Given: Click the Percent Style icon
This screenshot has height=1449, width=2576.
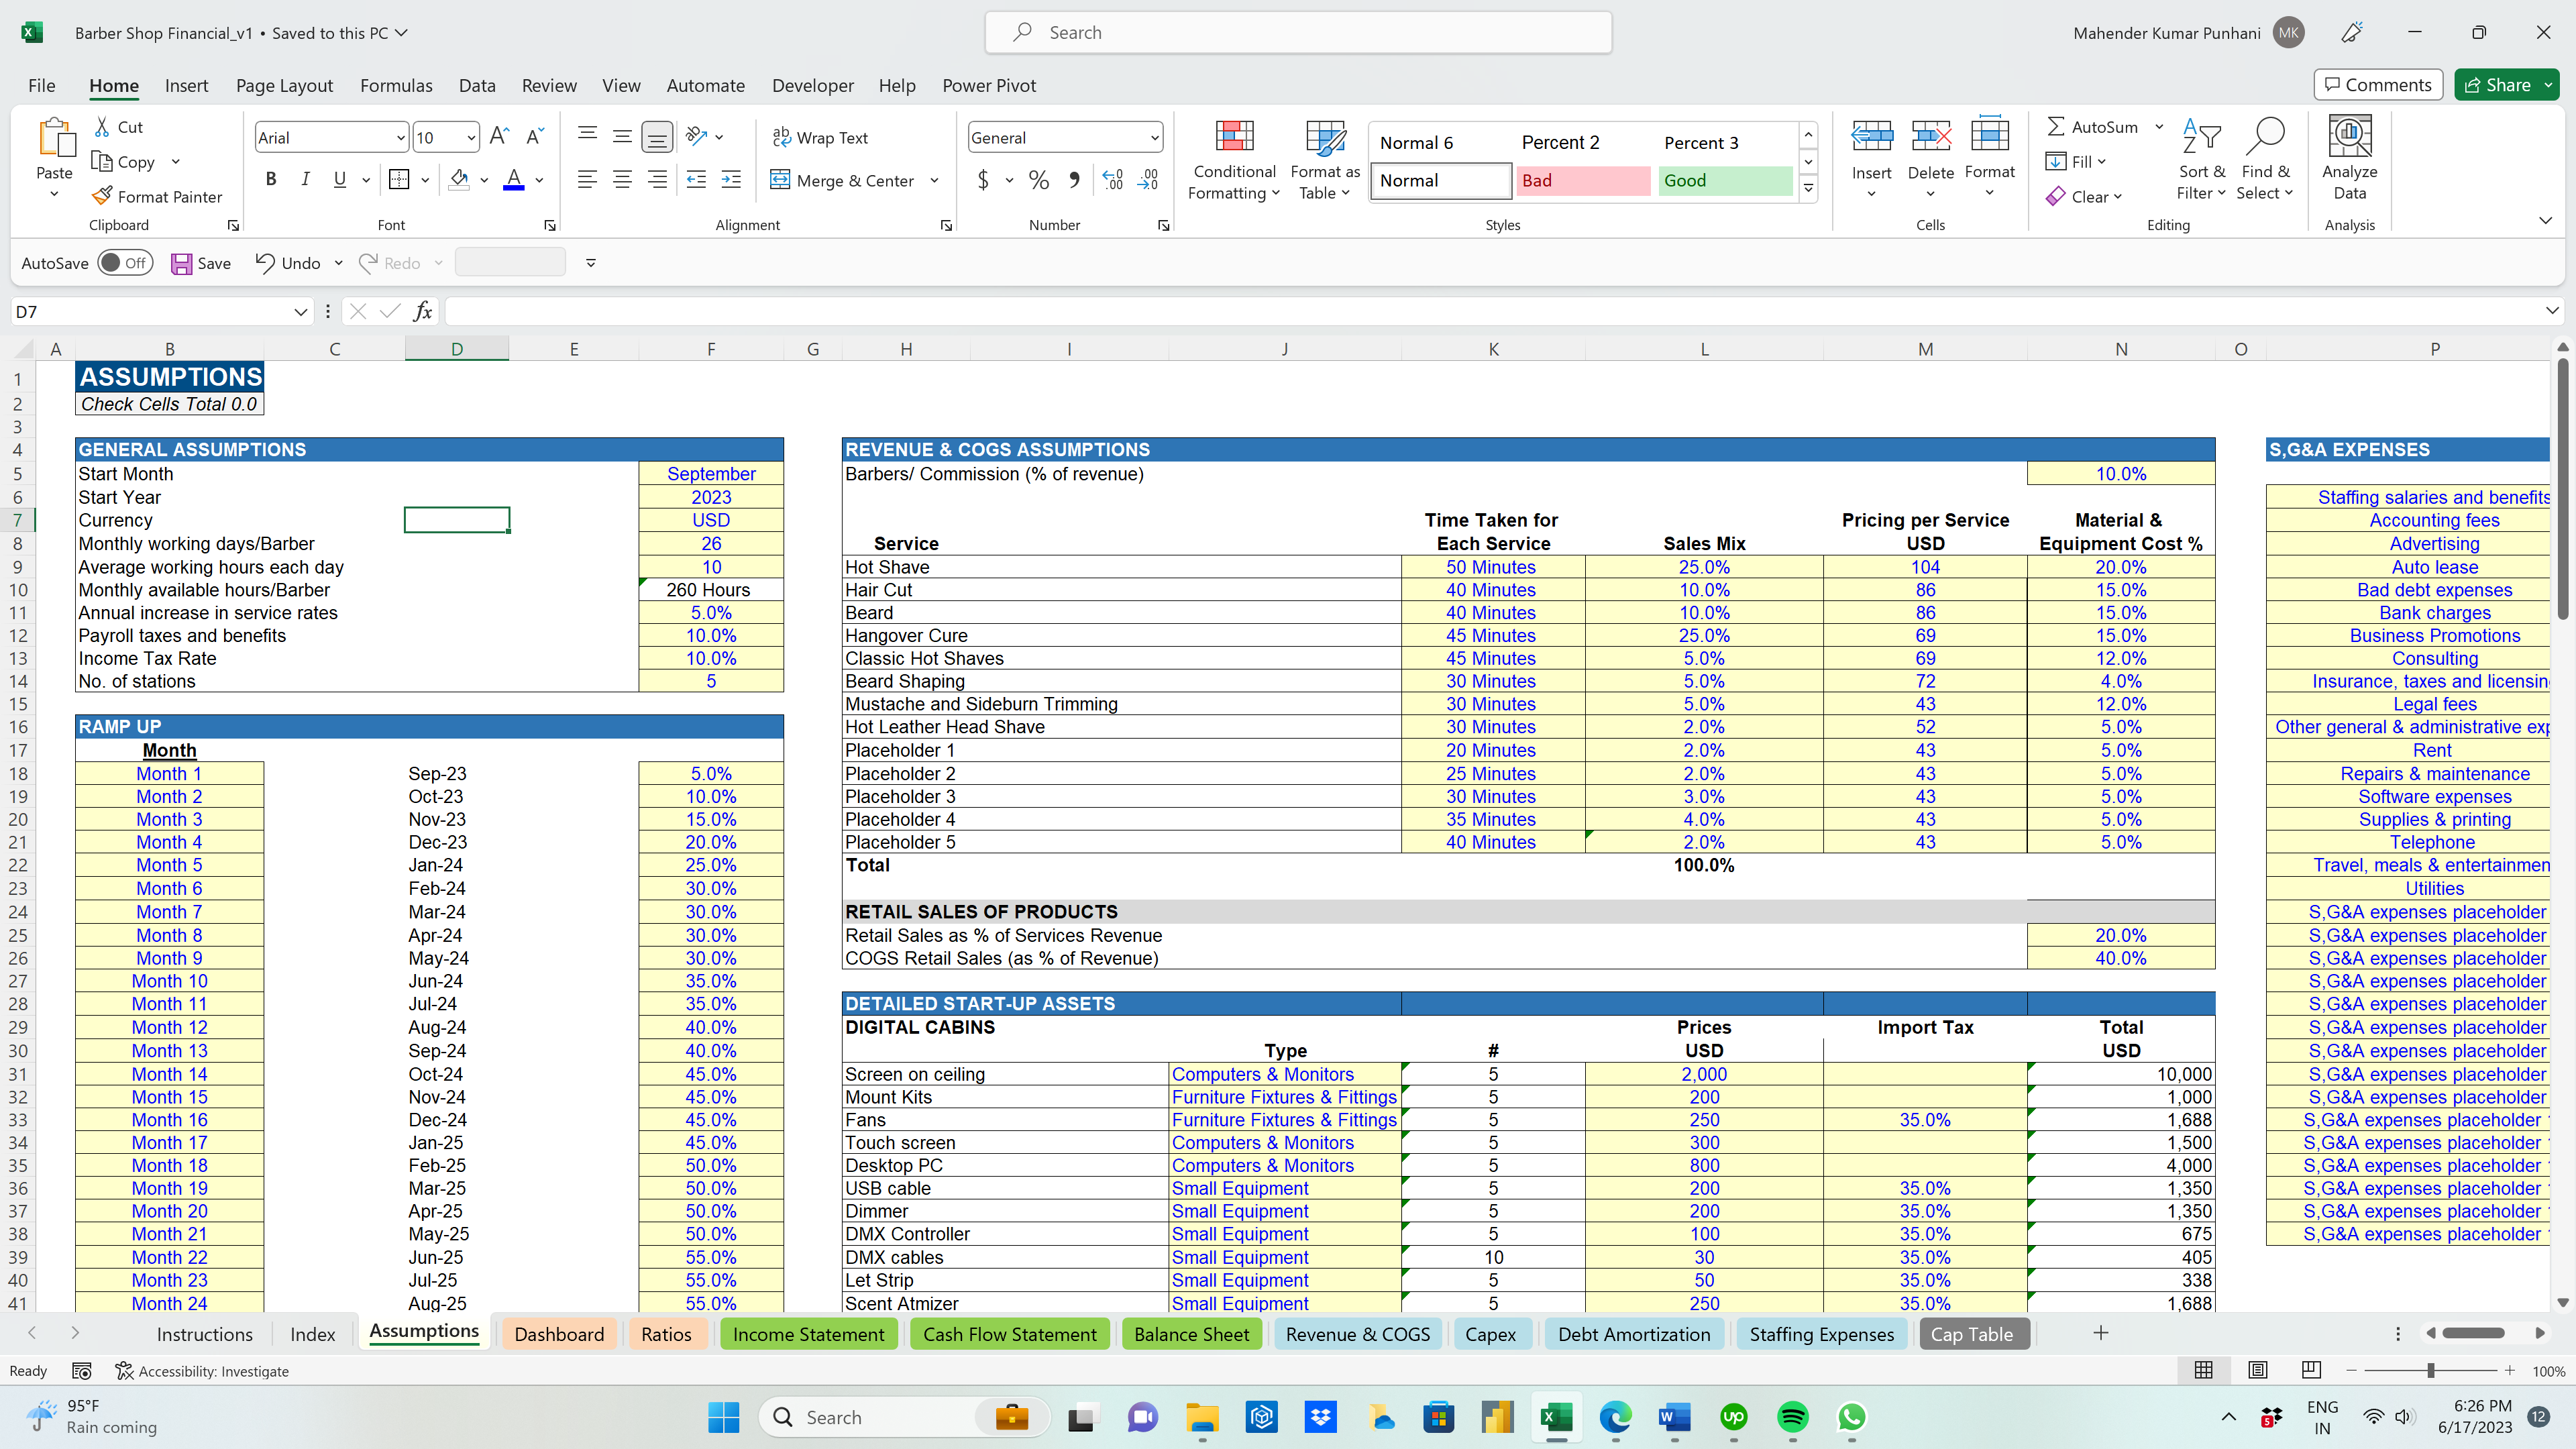Looking at the screenshot, I should pos(1039,180).
